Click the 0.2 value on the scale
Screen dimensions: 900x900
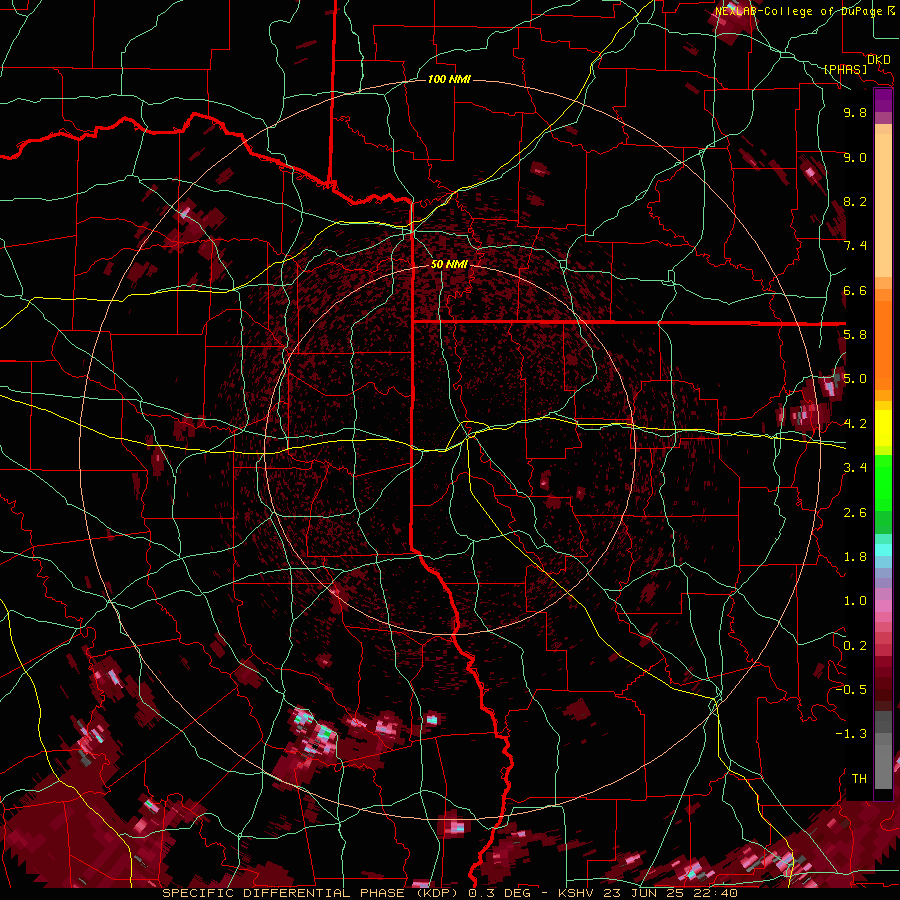tap(855, 646)
